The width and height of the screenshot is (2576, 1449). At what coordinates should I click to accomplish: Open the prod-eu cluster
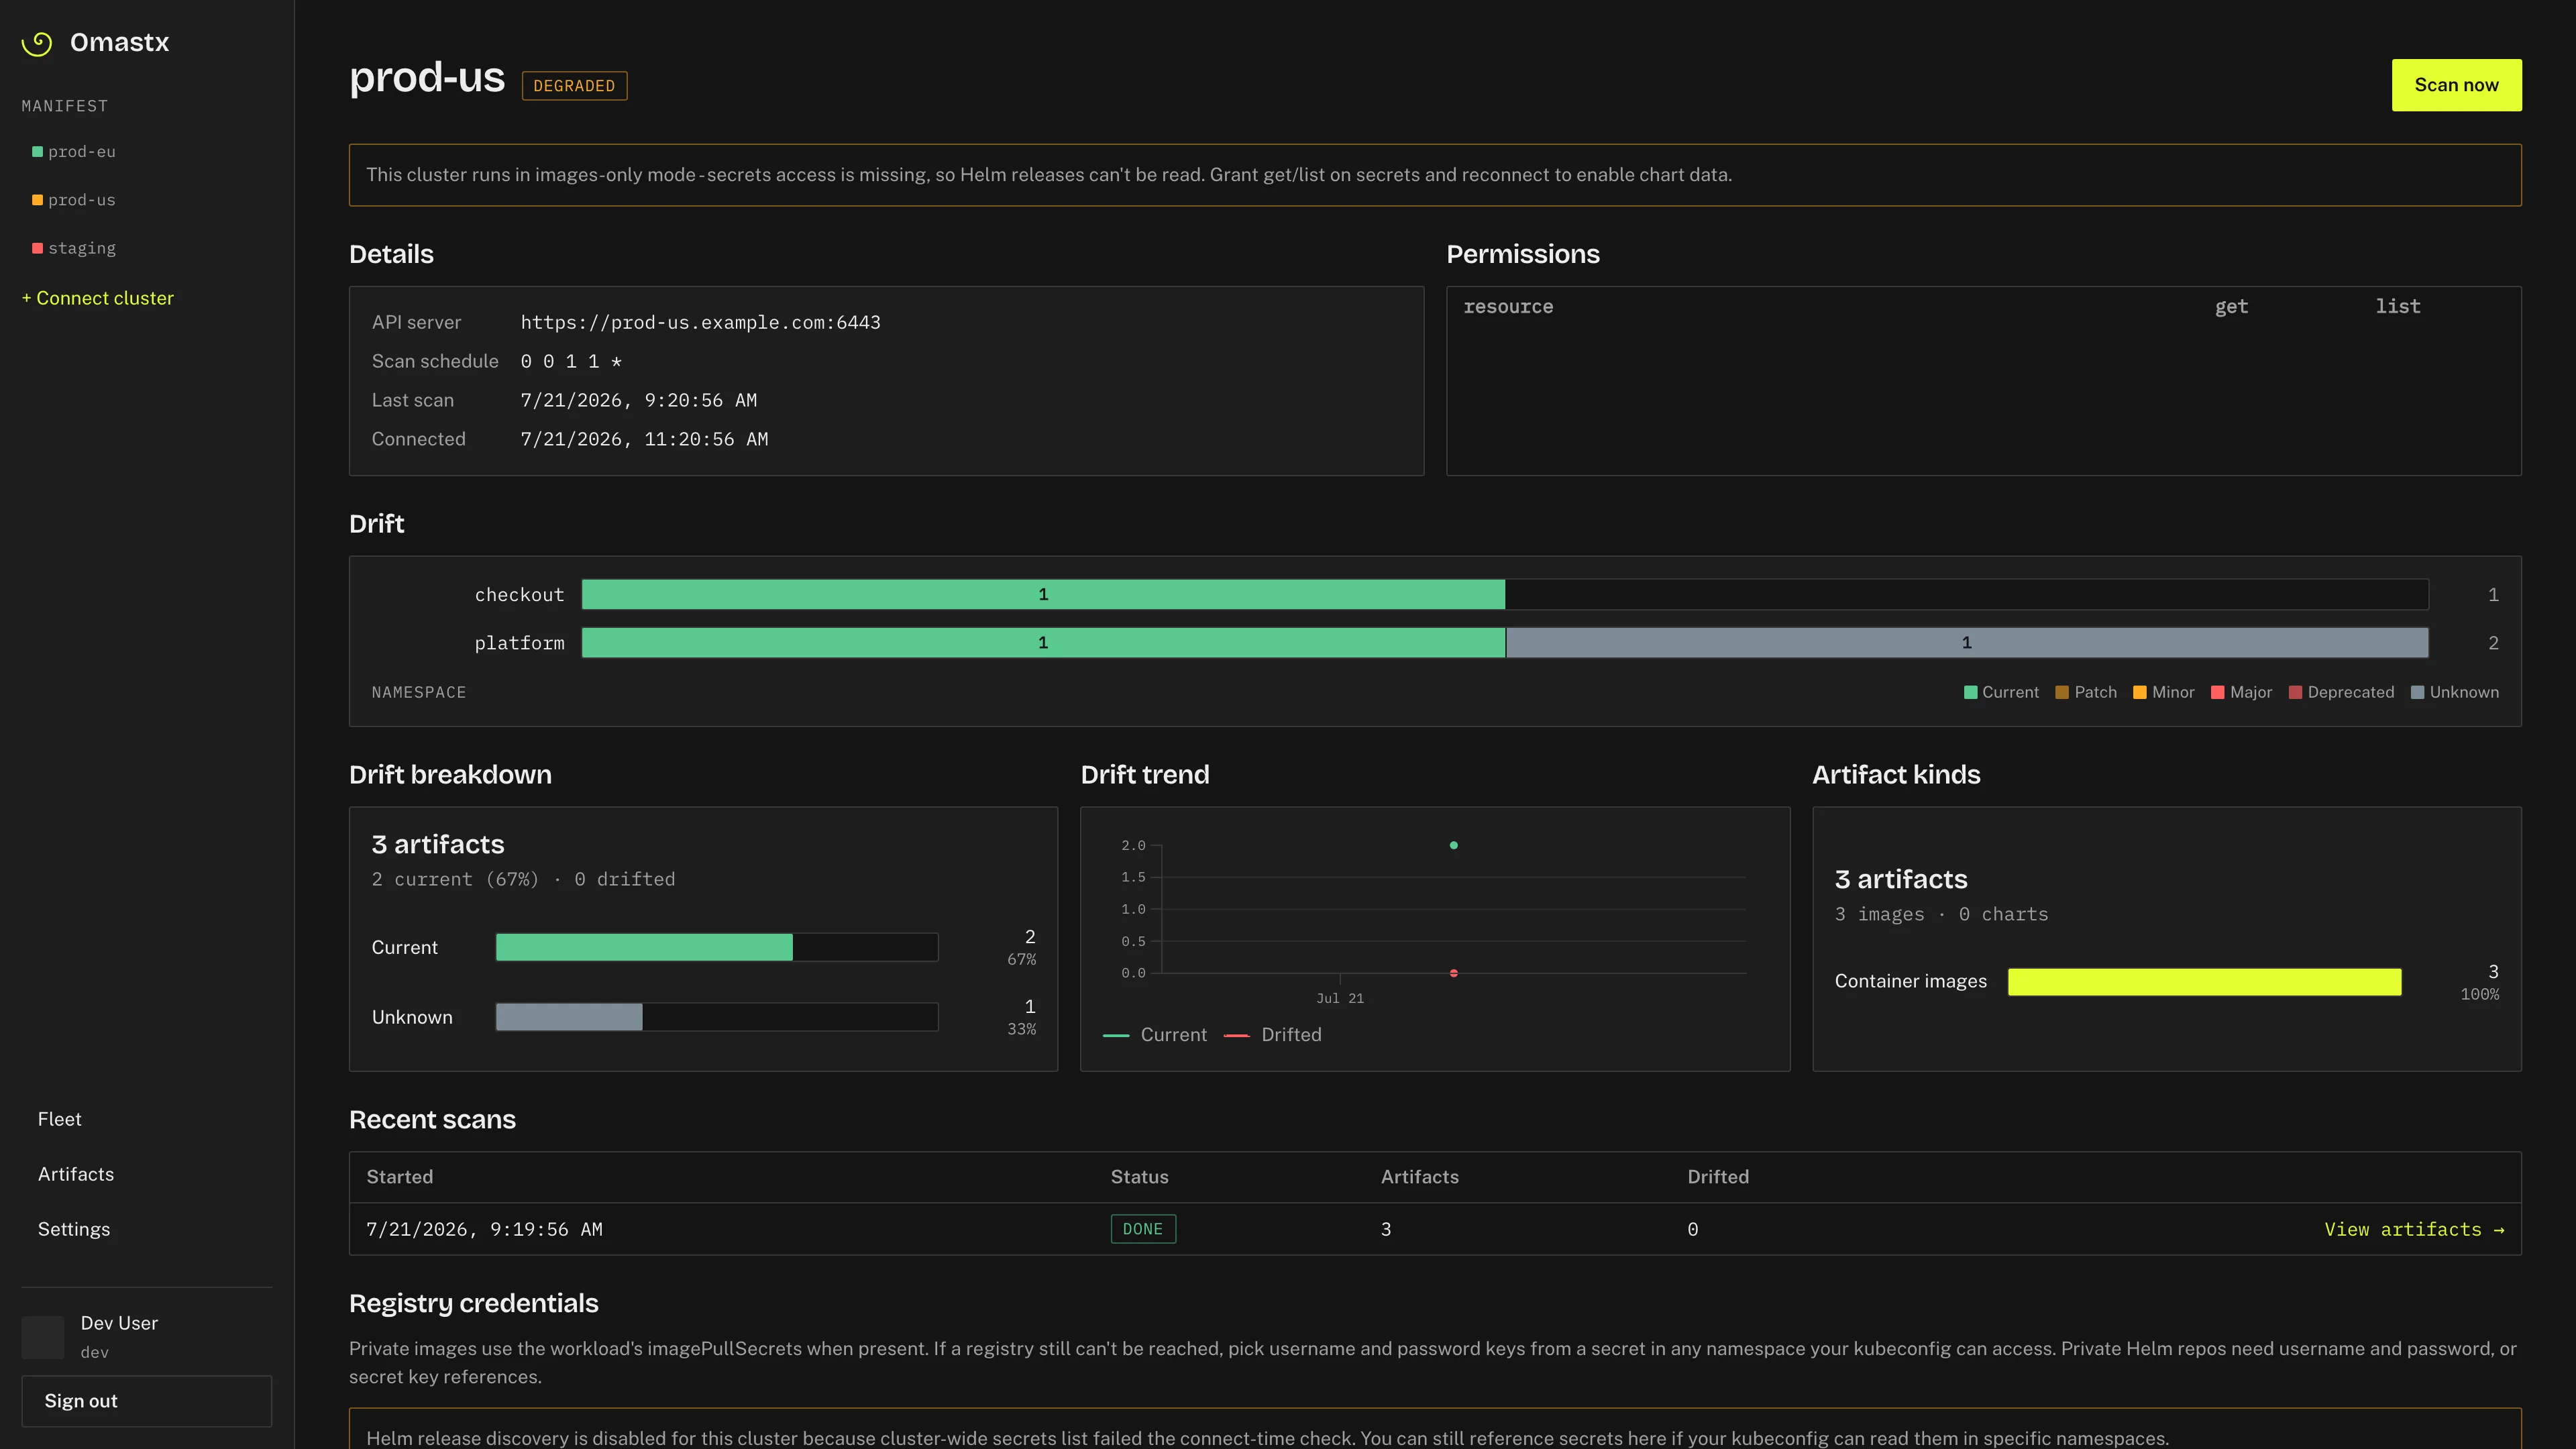[x=81, y=152]
